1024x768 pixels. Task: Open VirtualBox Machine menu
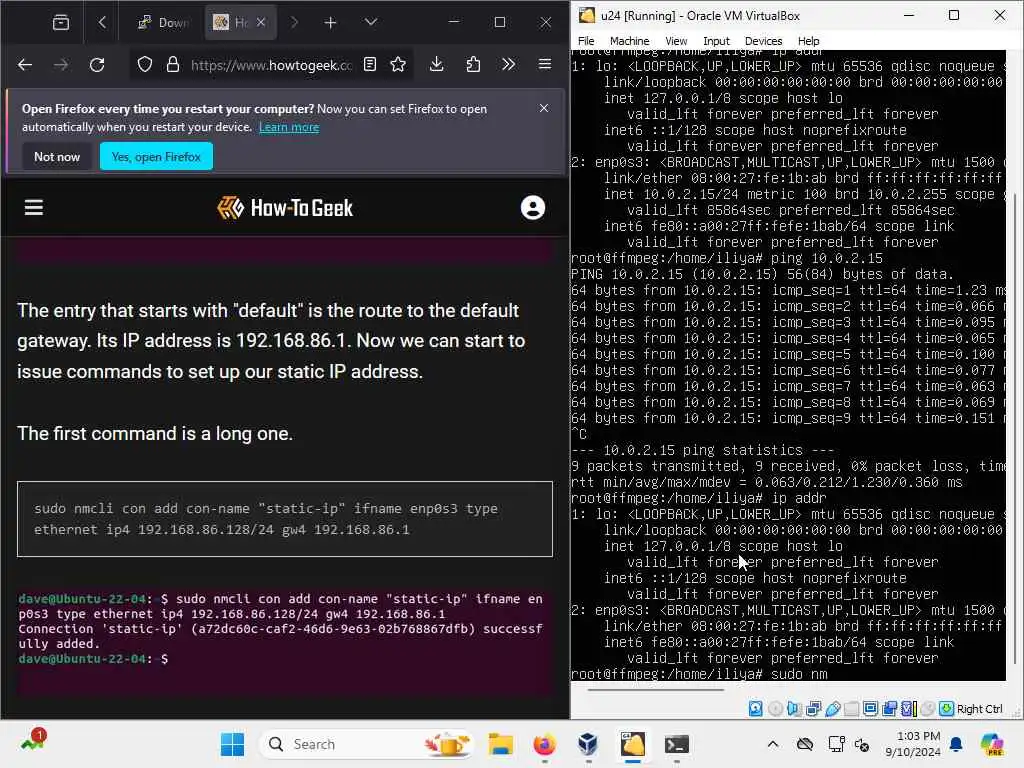(x=630, y=40)
